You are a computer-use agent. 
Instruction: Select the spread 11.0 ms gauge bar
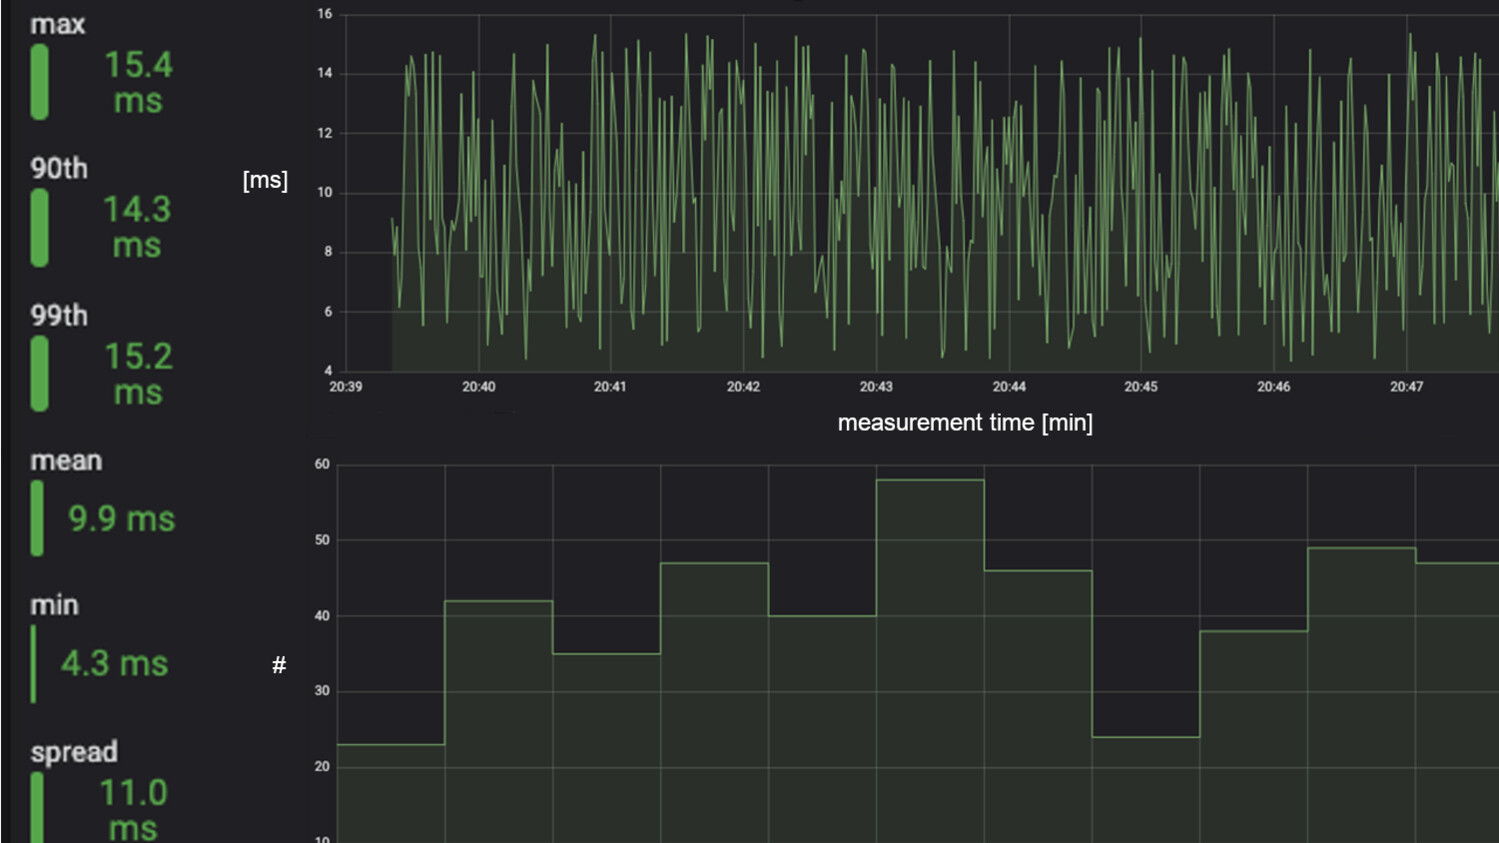tap(38, 805)
